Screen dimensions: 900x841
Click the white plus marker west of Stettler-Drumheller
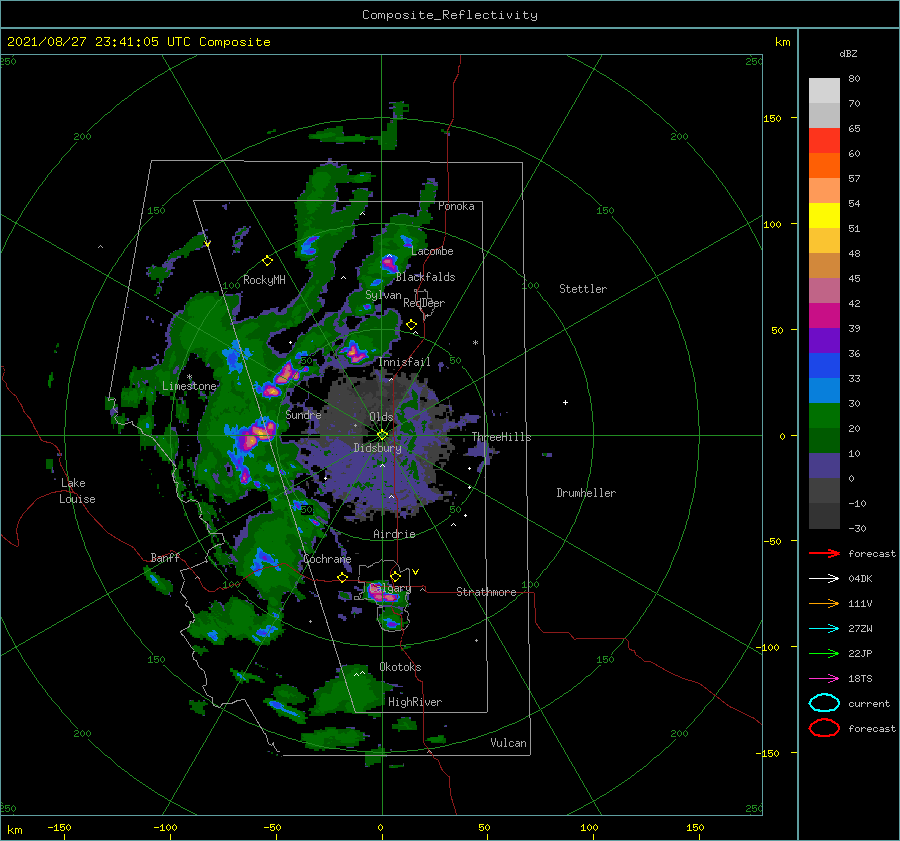[x=565, y=402]
